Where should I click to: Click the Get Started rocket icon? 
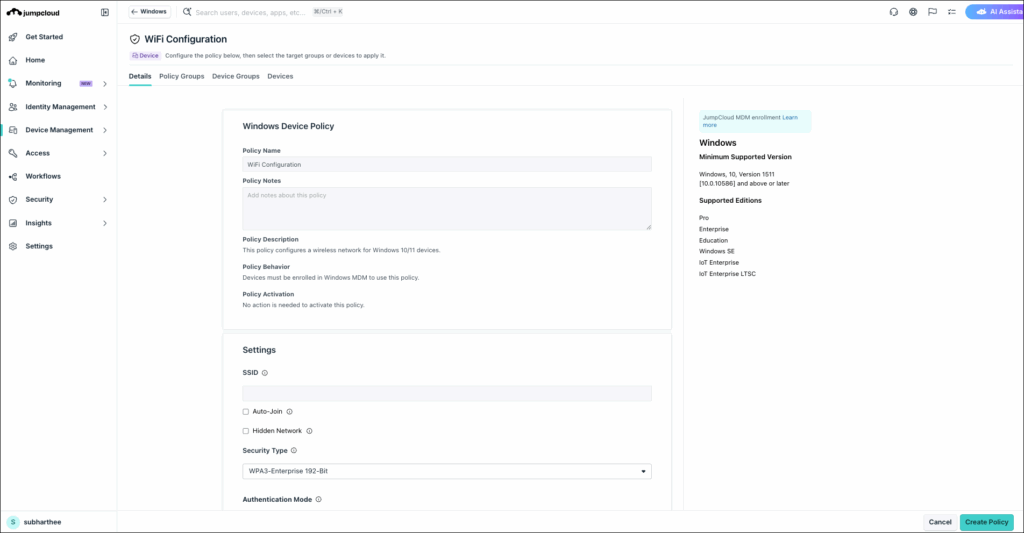[13, 37]
